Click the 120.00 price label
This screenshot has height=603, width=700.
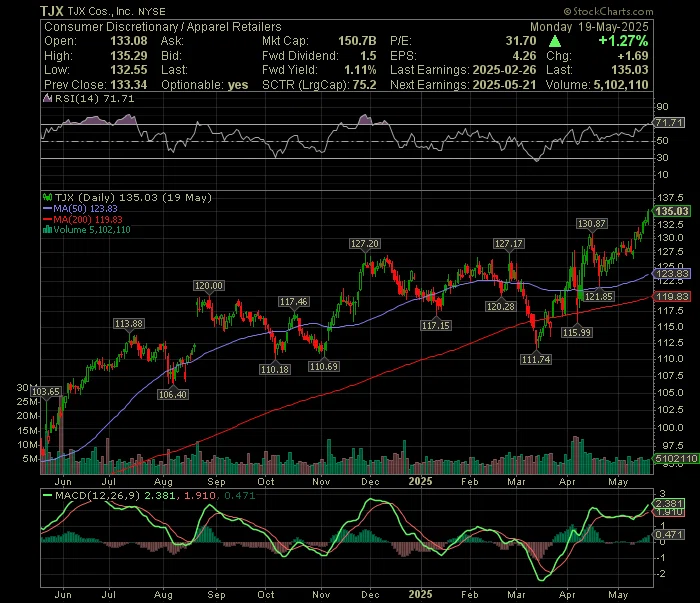pyautogui.click(x=209, y=286)
